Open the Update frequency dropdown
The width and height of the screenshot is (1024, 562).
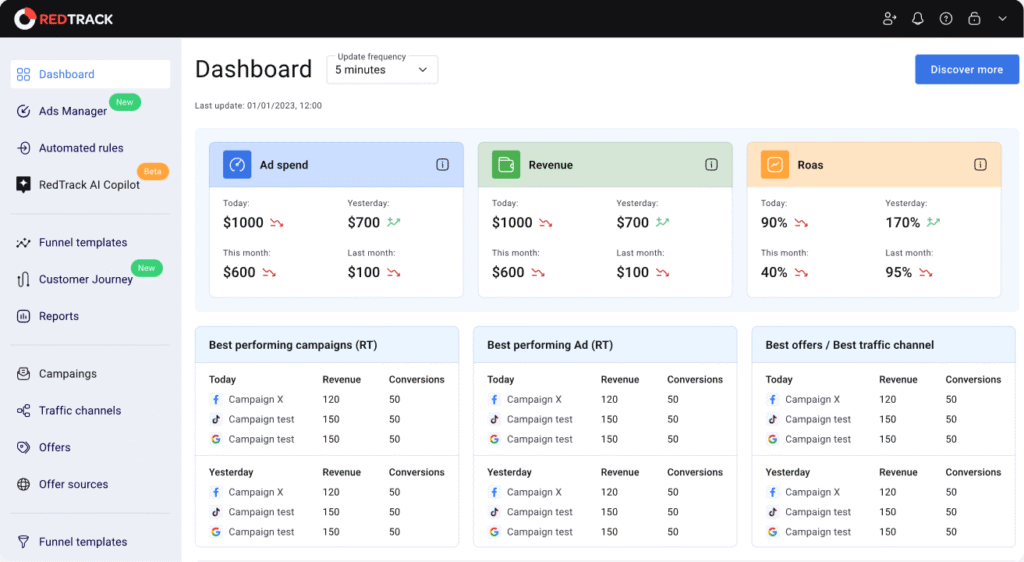[382, 69]
